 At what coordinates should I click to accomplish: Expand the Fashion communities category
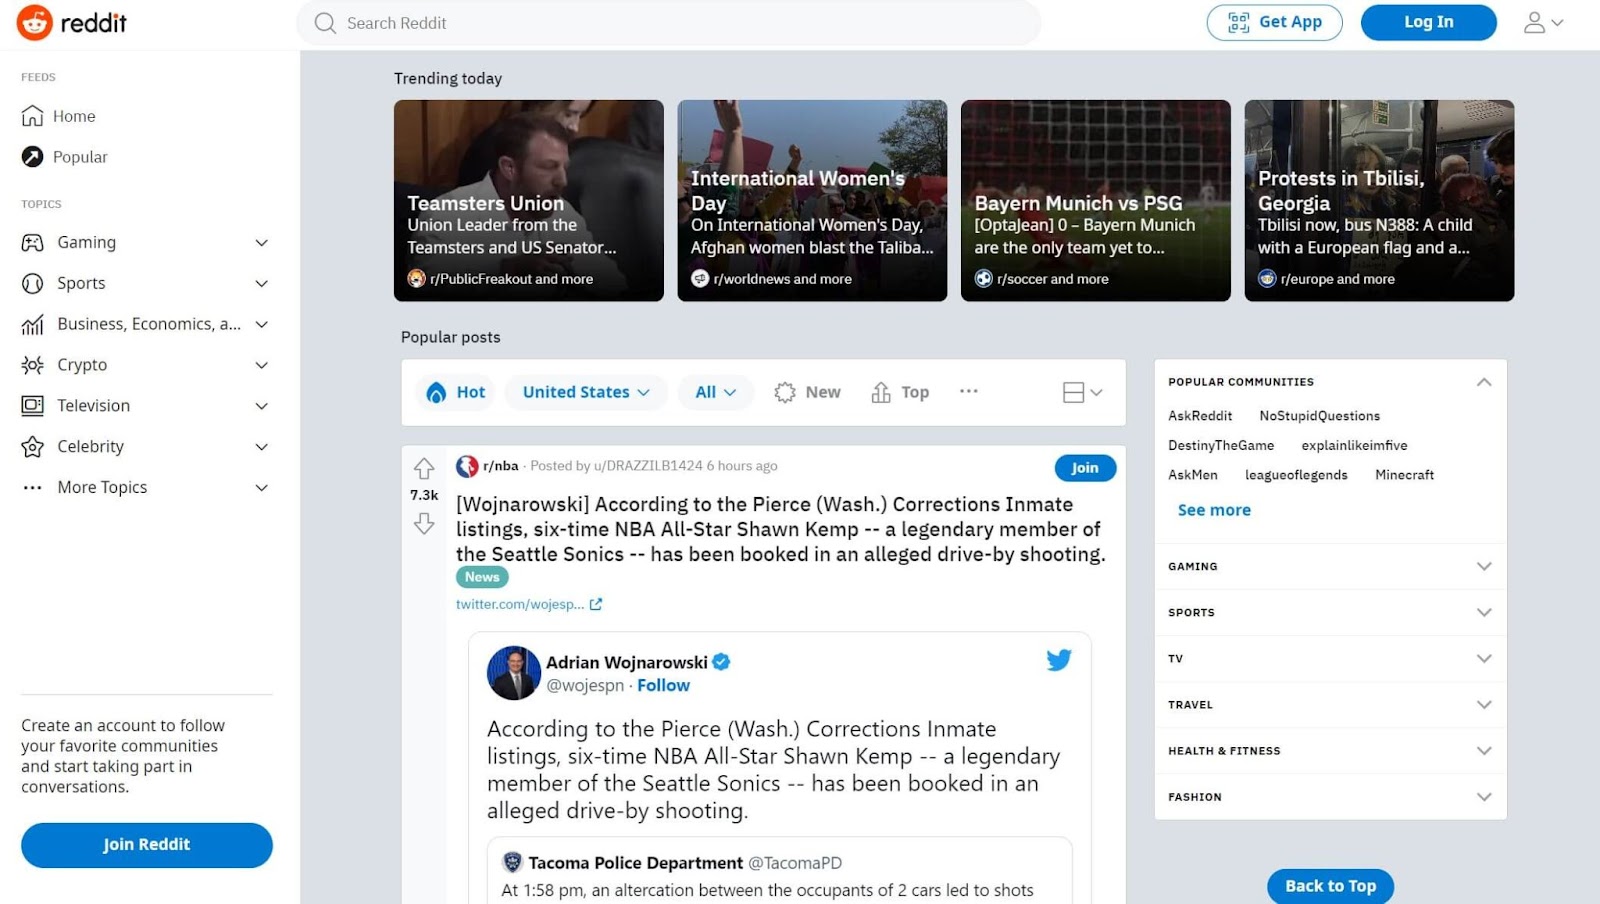coord(1330,797)
